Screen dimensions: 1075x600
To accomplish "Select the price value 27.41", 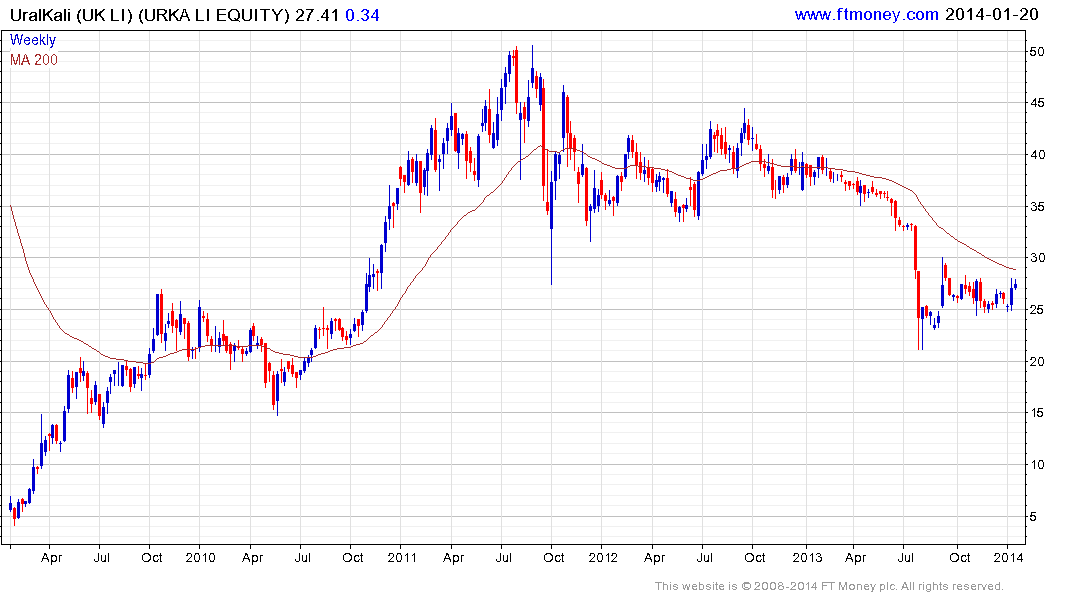I will tap(317, 15).
